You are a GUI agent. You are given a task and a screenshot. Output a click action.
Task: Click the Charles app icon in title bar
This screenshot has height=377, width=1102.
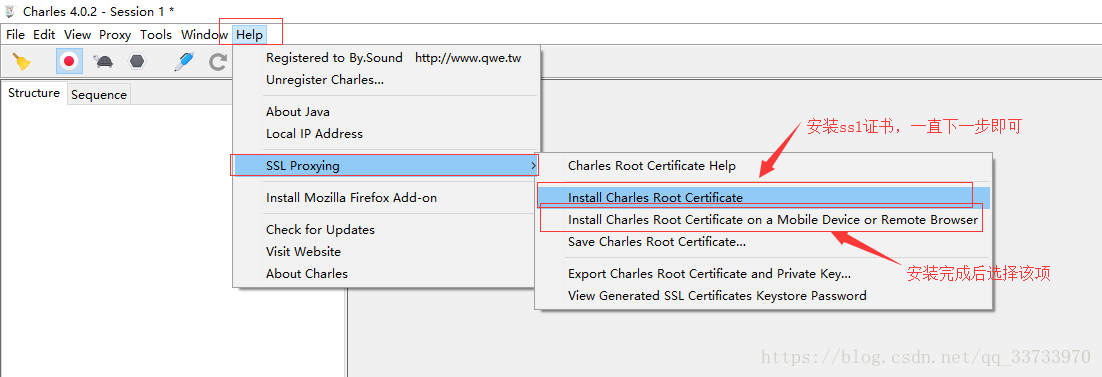tap(10, 11)
